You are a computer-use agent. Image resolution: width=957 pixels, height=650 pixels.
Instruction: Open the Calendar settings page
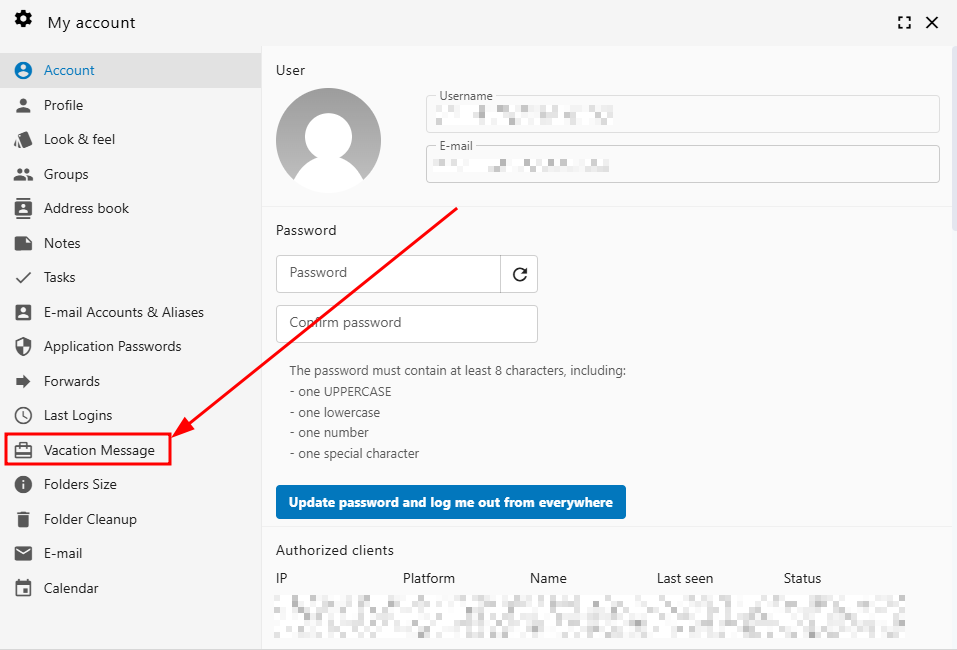coord(71,588)
